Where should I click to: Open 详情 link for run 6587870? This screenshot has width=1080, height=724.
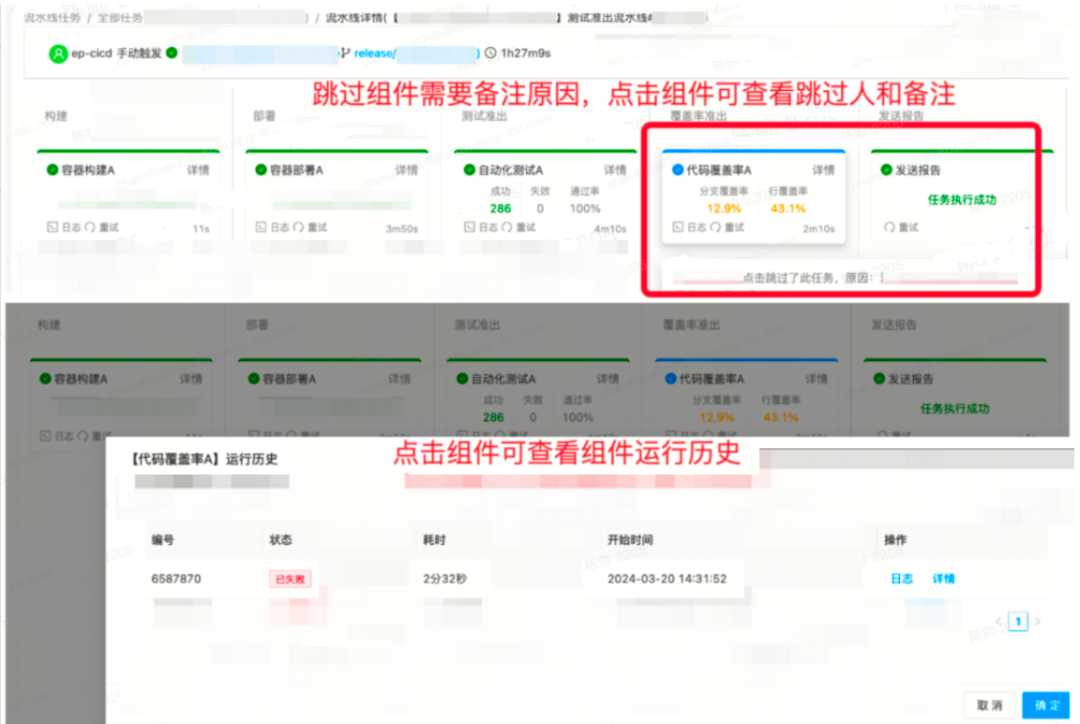(944, 579)
